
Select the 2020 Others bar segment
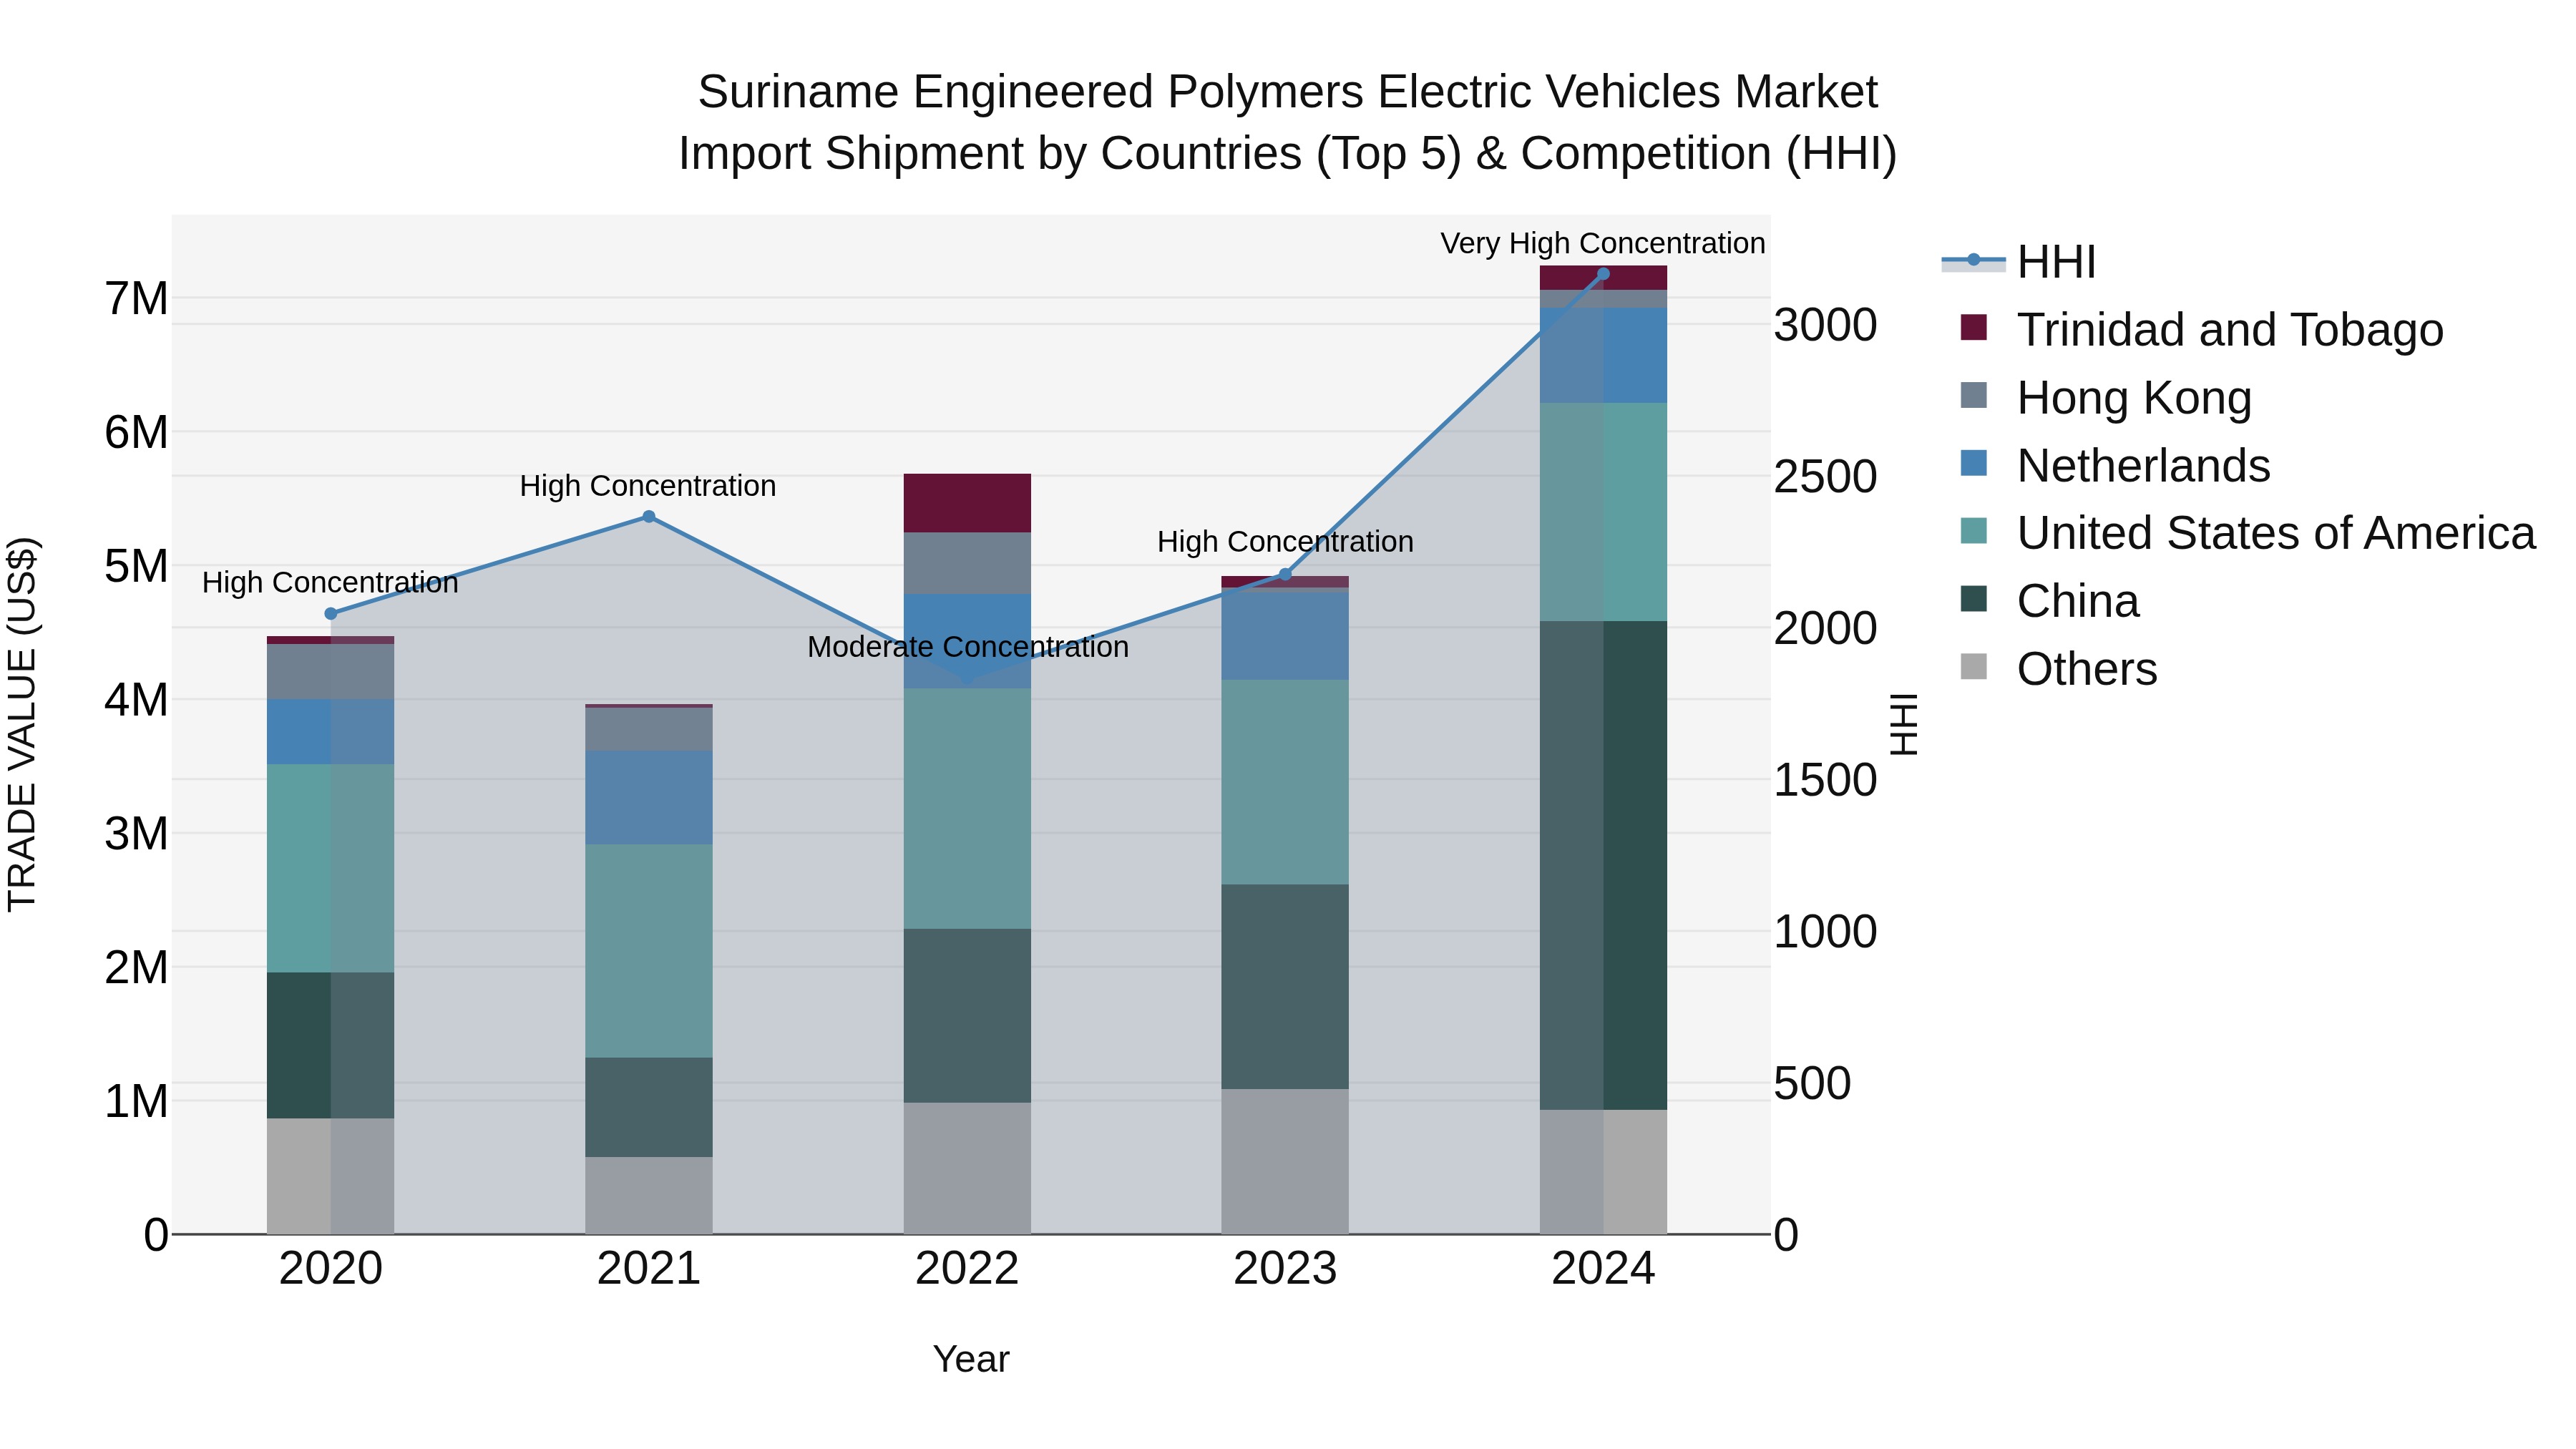tap(330, 1176)
